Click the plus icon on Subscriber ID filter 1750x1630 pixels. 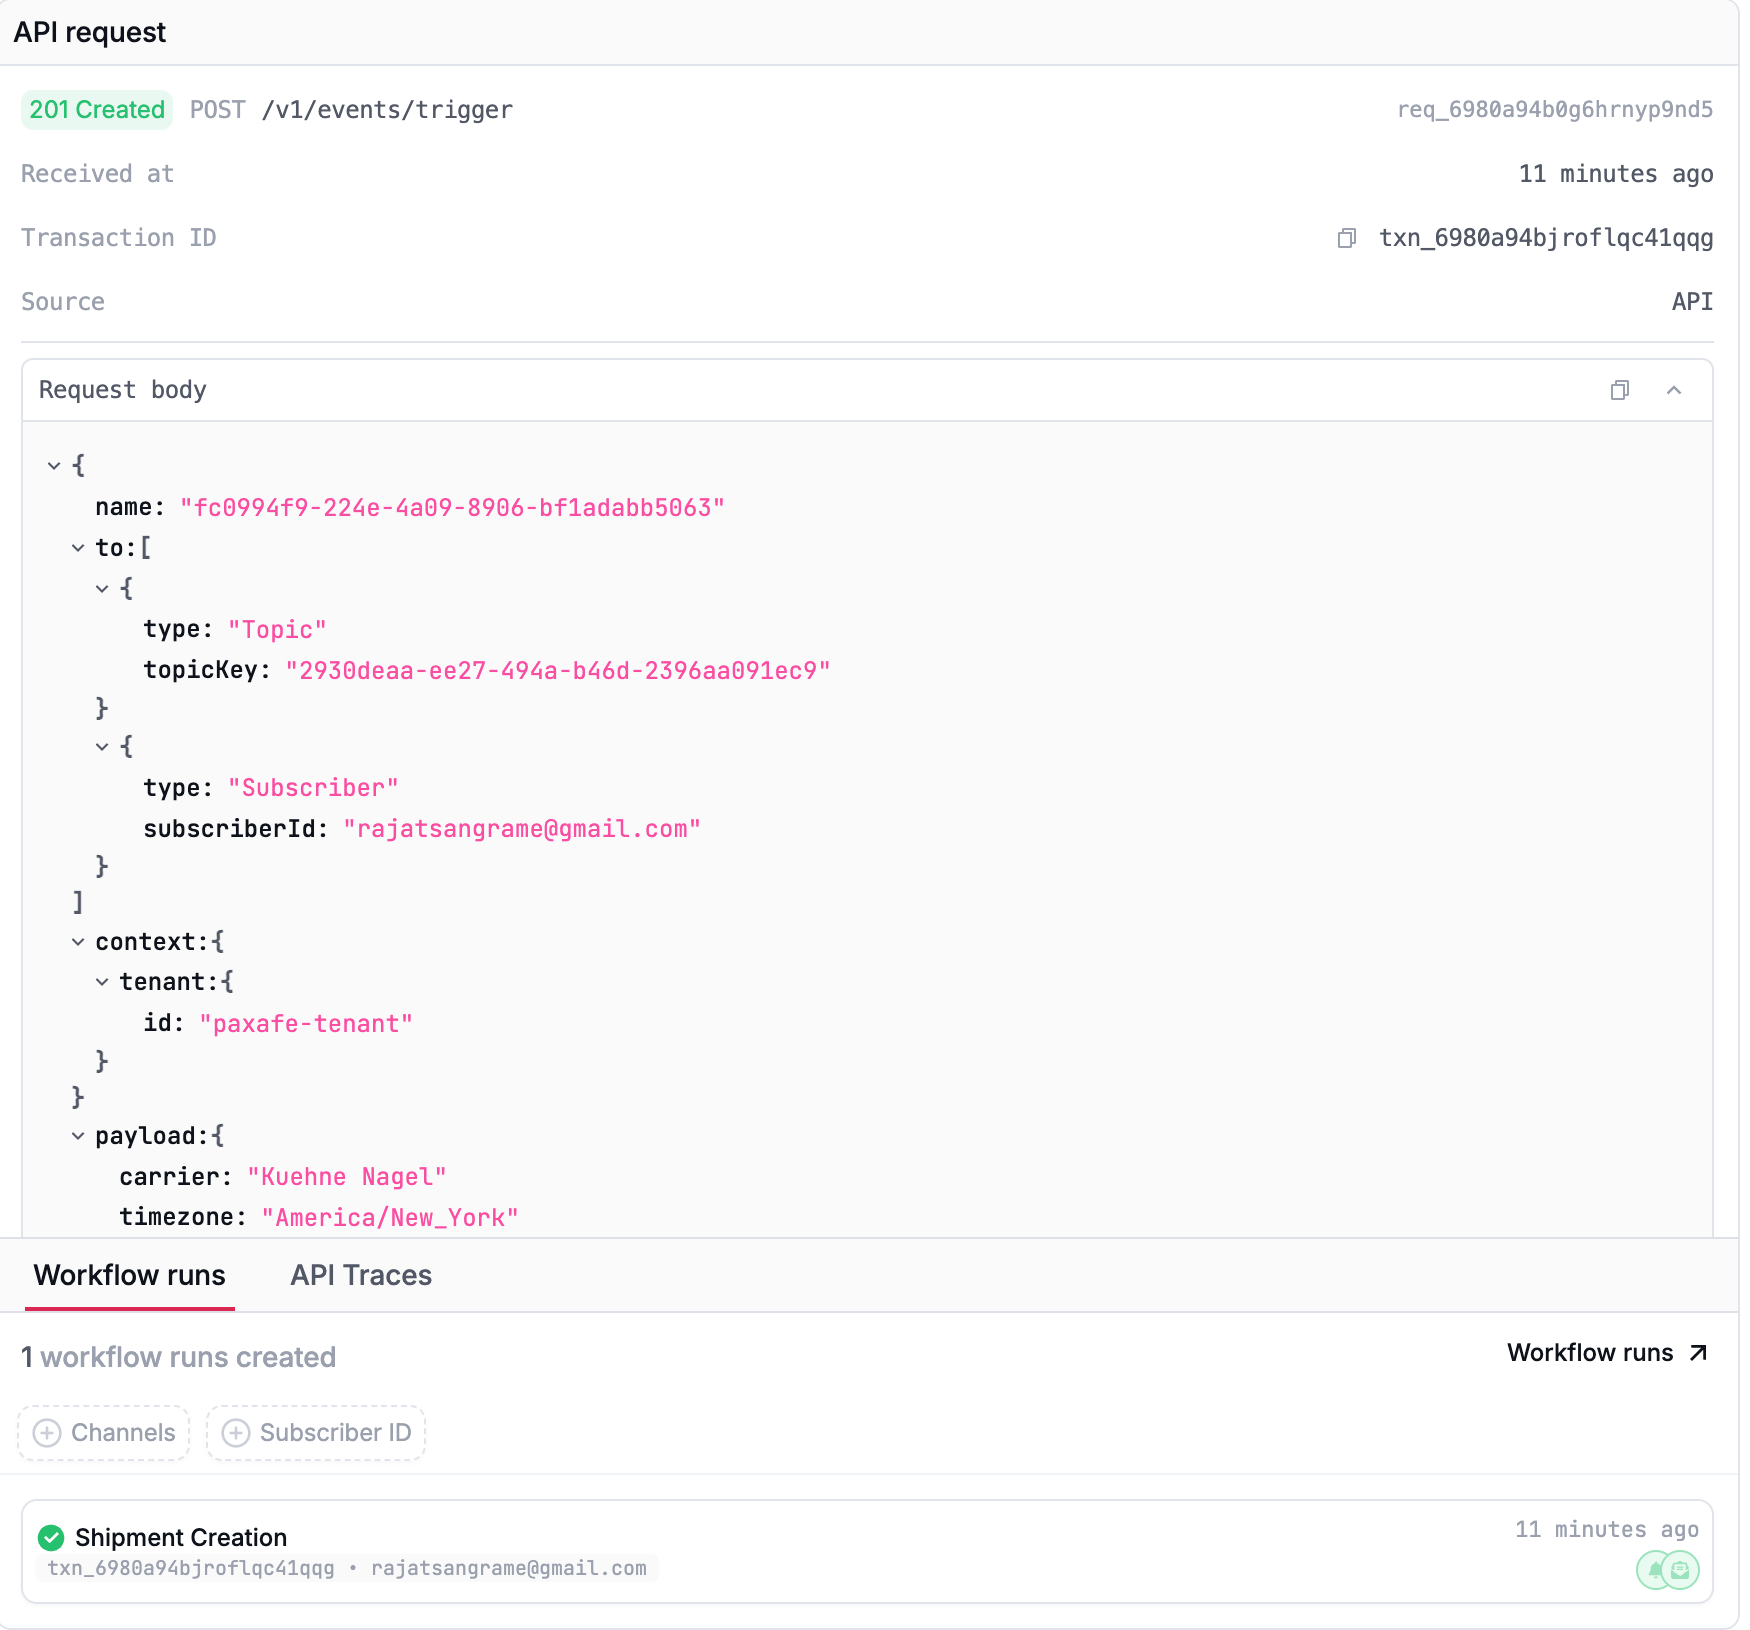point(236,1433)
